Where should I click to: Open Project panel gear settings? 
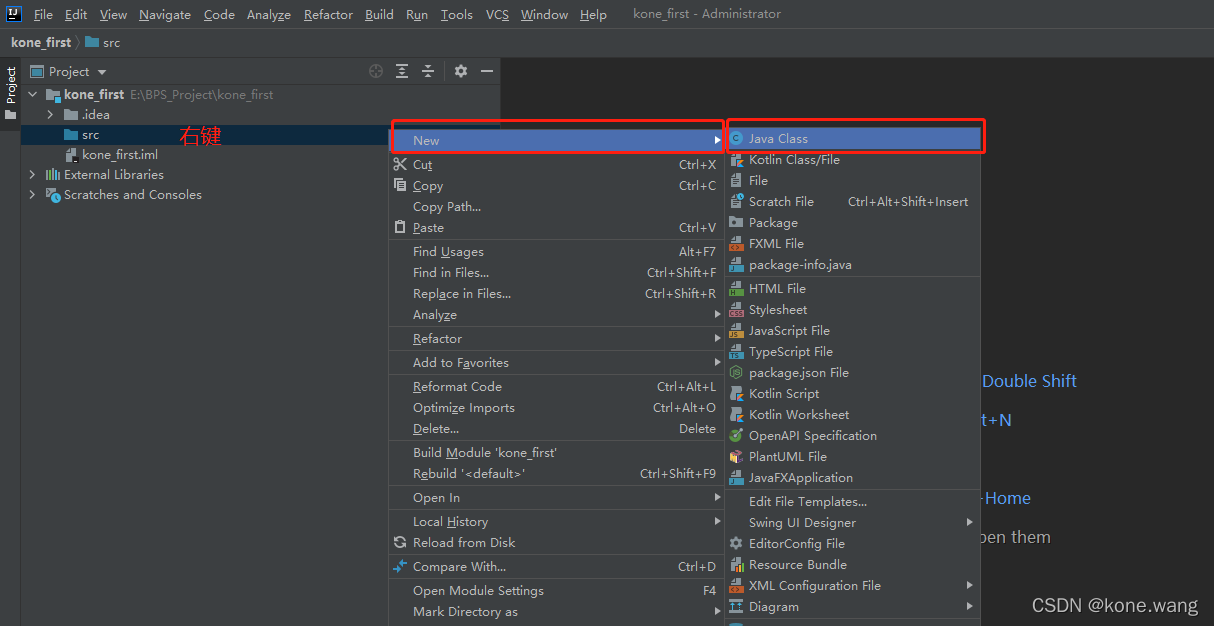pos(461,71)
